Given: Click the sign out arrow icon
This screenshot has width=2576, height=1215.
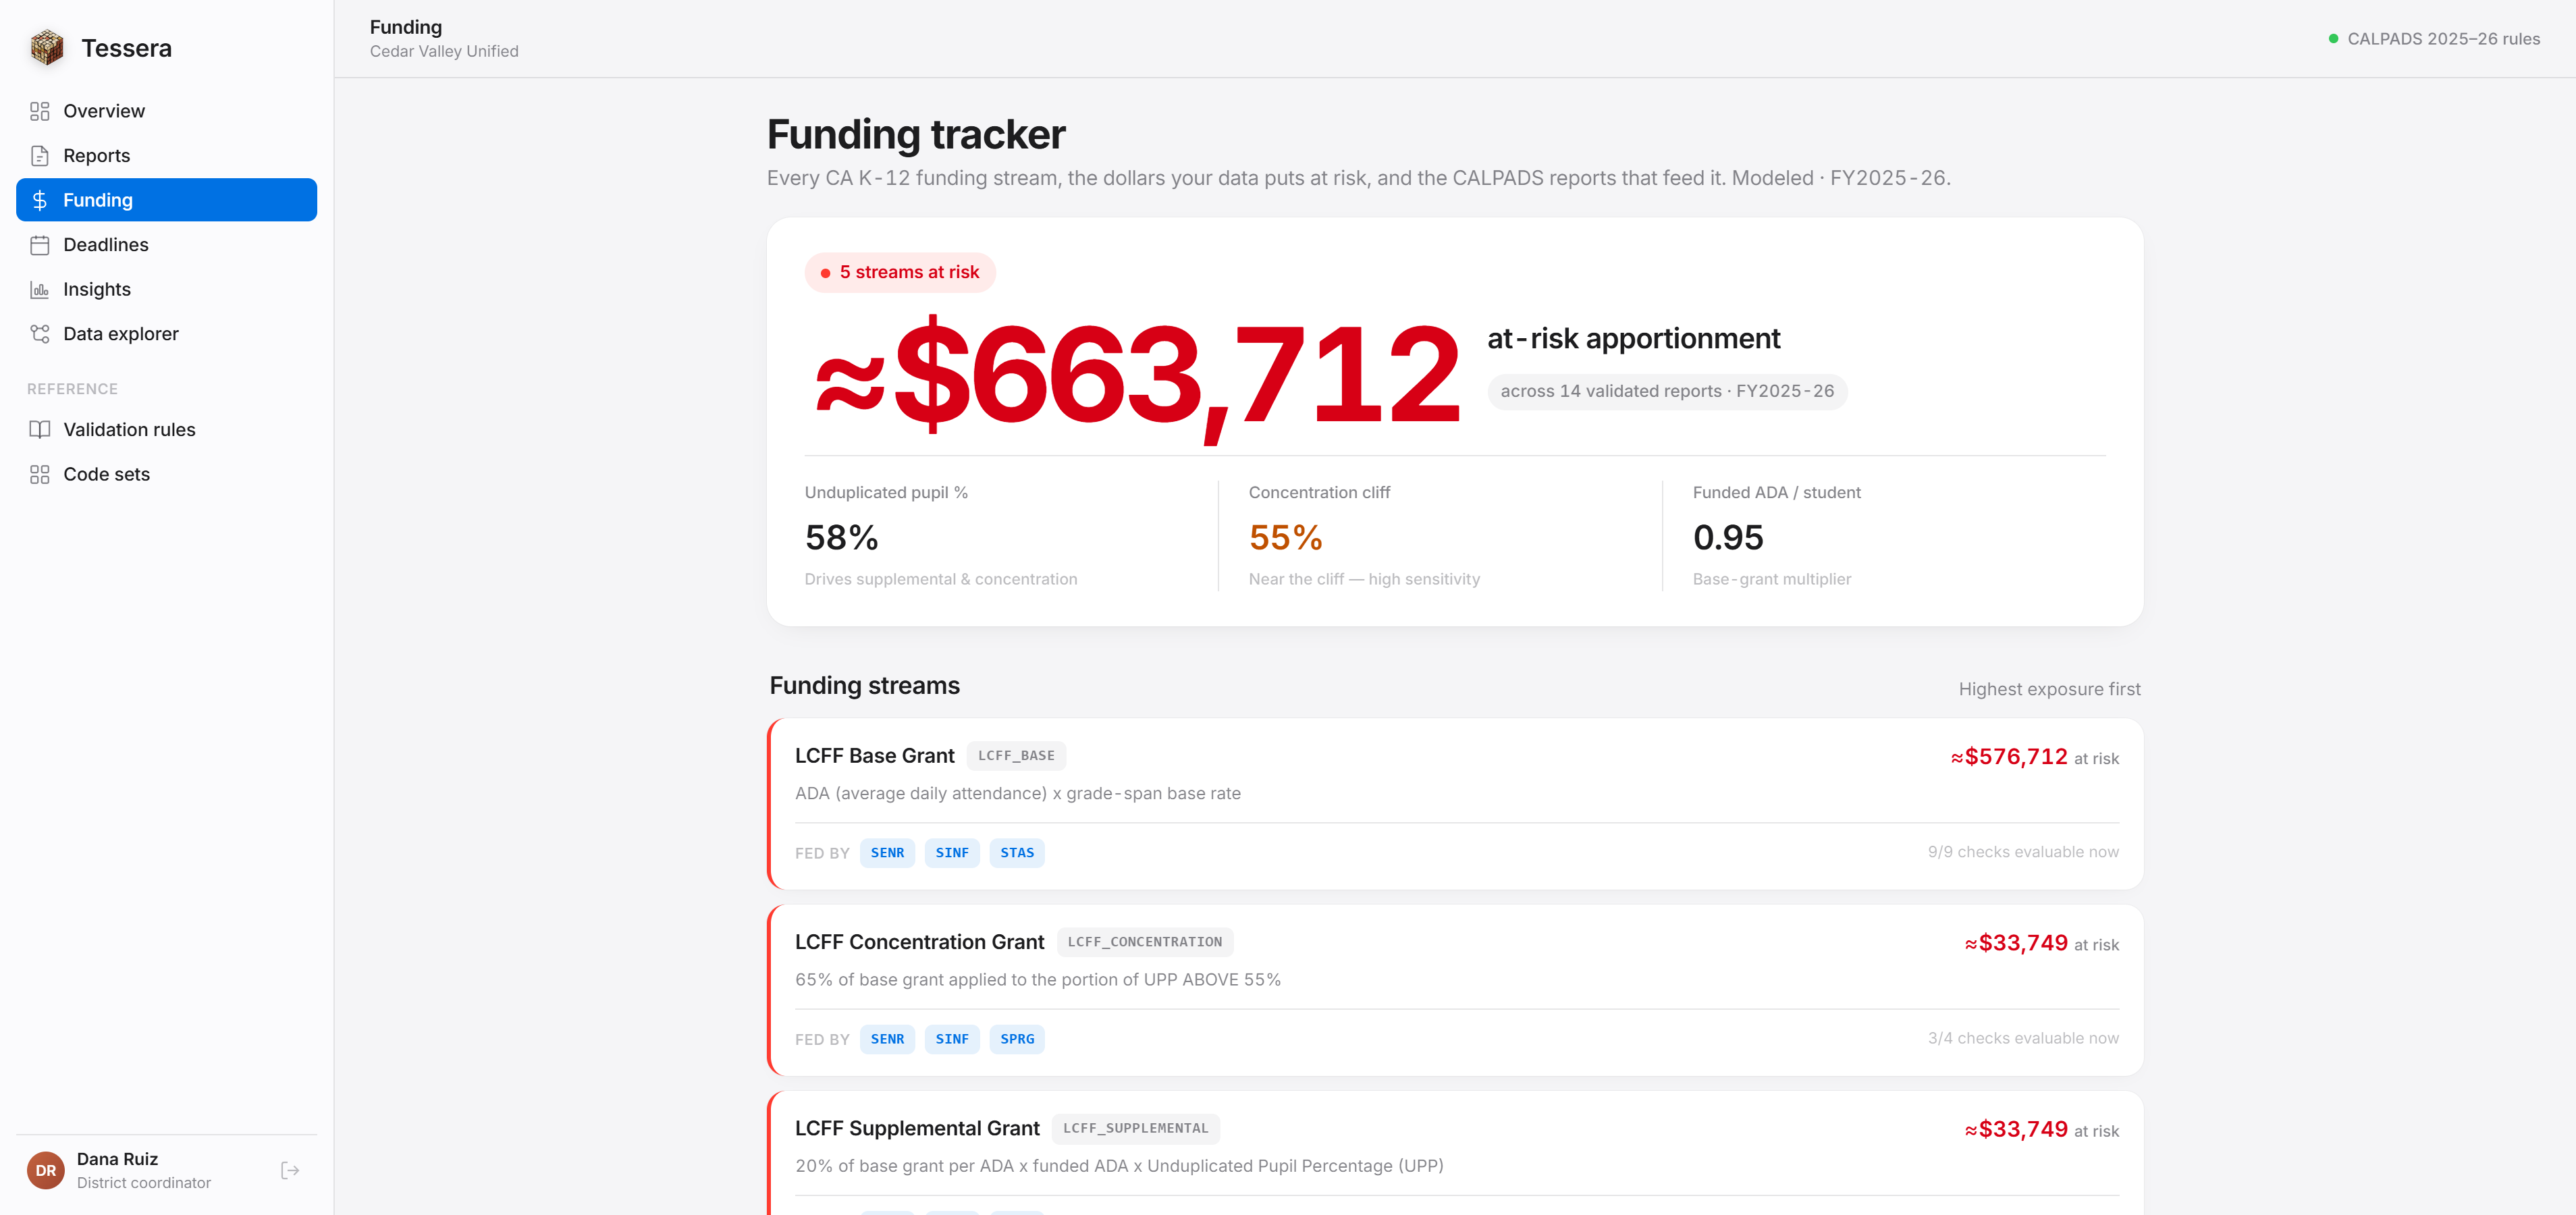Looking at the screenshot, I should click(x=290, y=1170).
